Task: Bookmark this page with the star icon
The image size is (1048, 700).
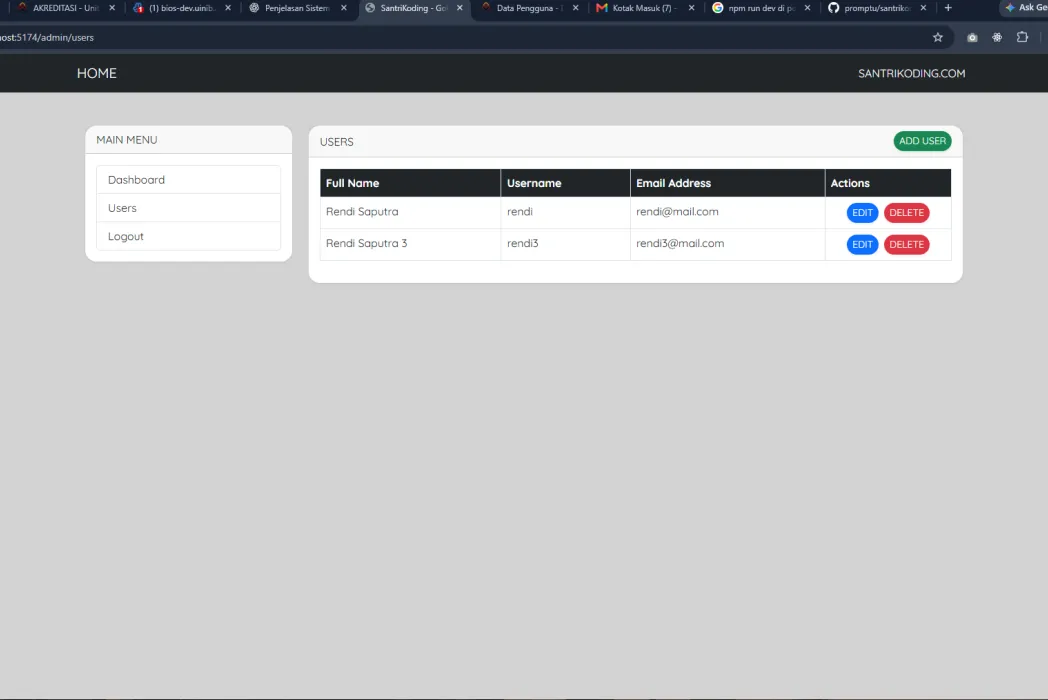Action: (x=938, y=37)
